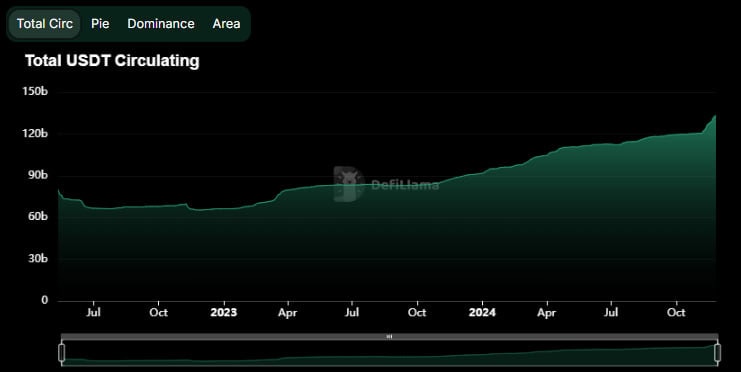Click the right range slider handle
Image resolution: width=741 pixels, height=372 pixels.
tap(717, 353)
